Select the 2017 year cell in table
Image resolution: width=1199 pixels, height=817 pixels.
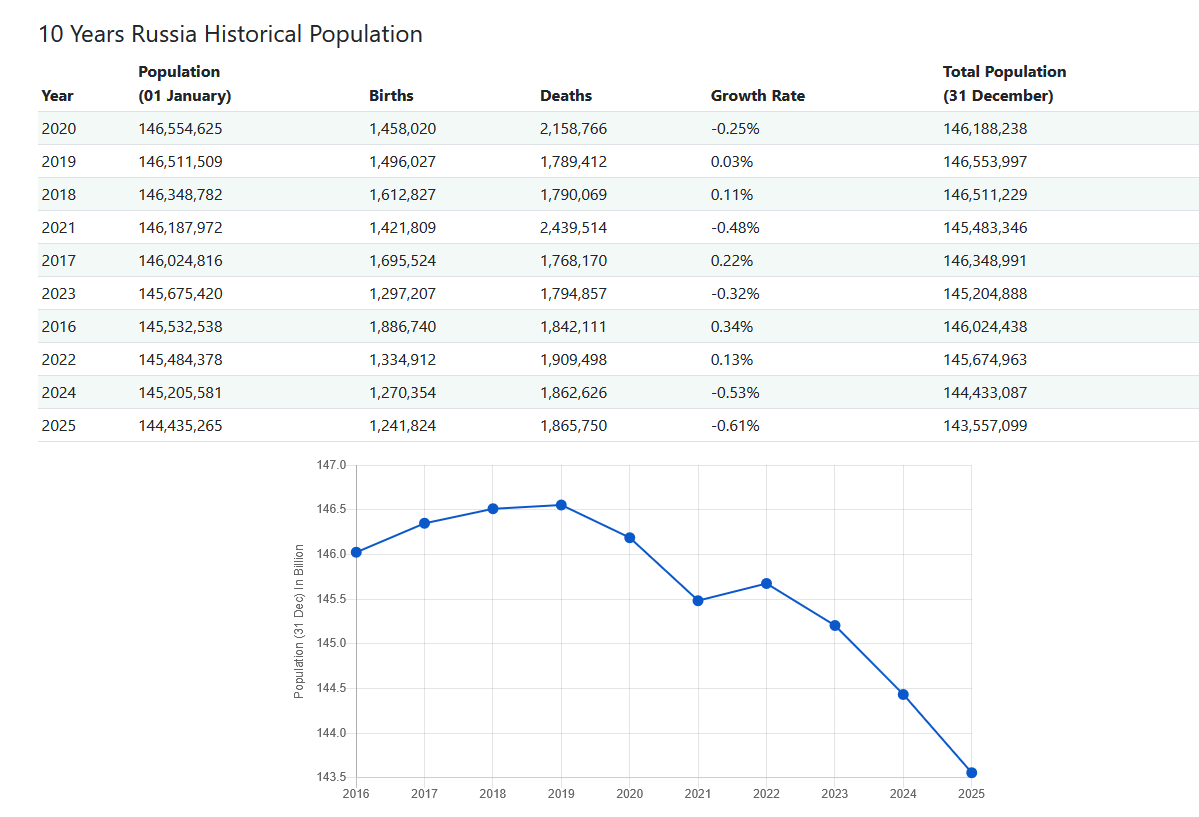(59, 260)
